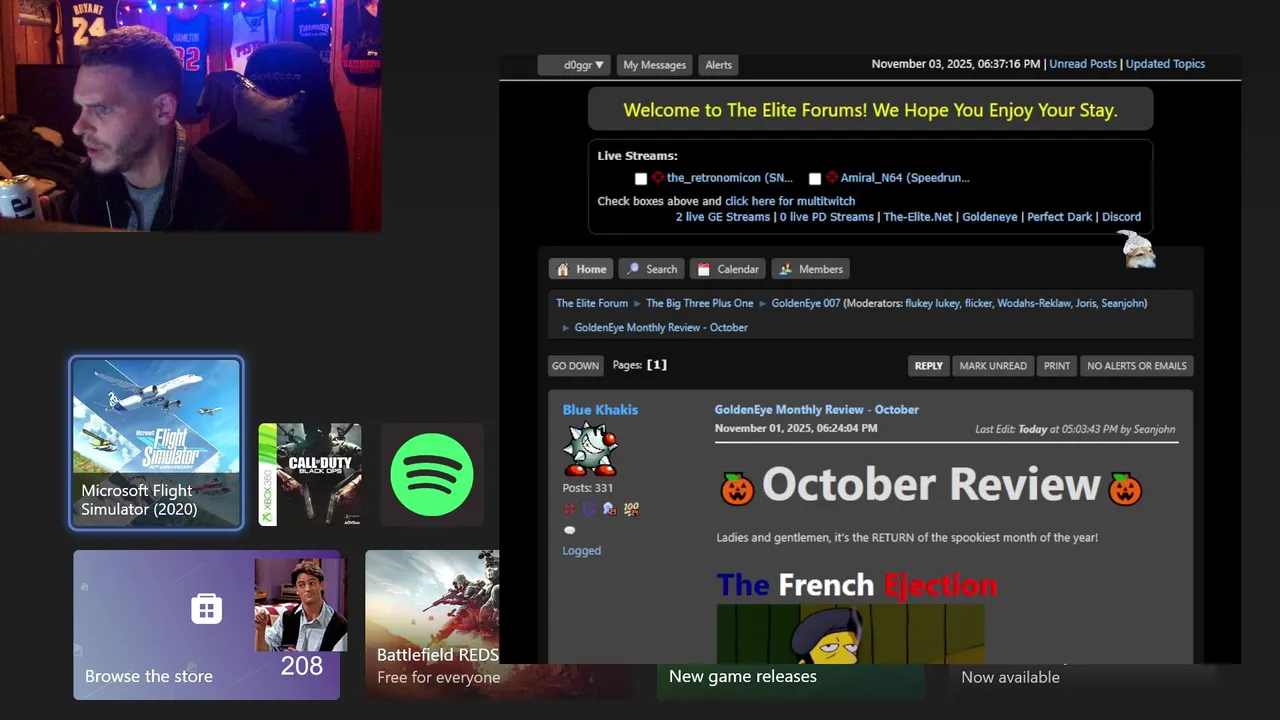Go to the Home menu tab

(x=581, y=269)
